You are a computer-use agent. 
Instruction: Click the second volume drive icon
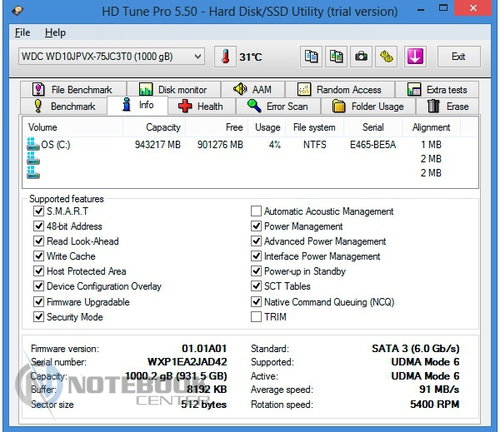33,158
